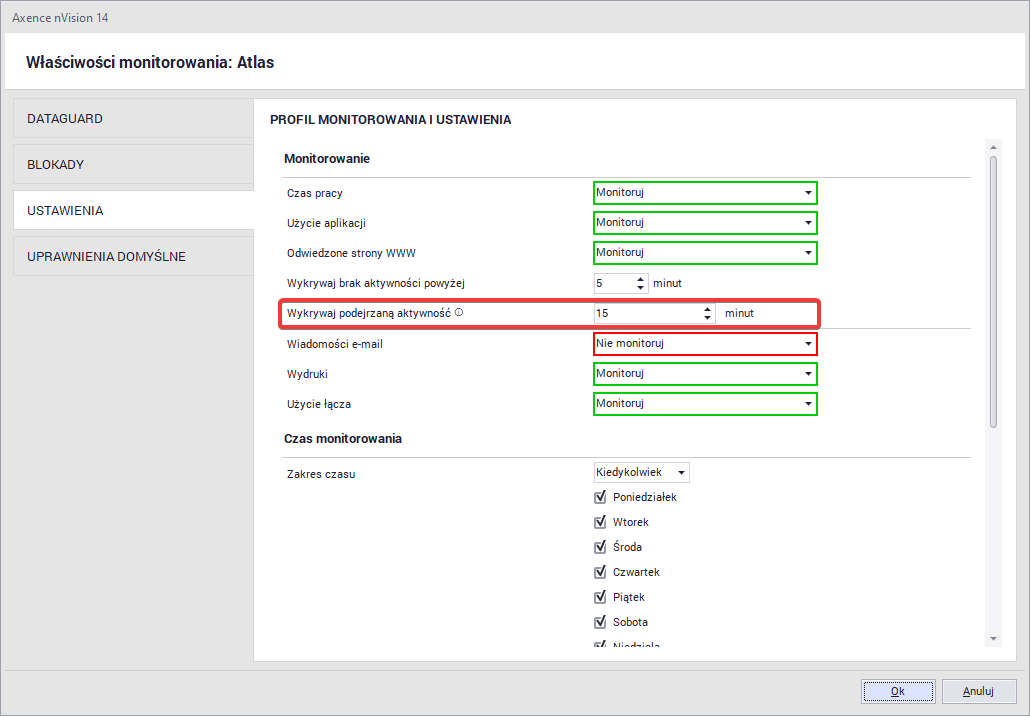
Task: Toggle the Środa day checkbox
Action: pyautogui.click(x=601, y=547)
